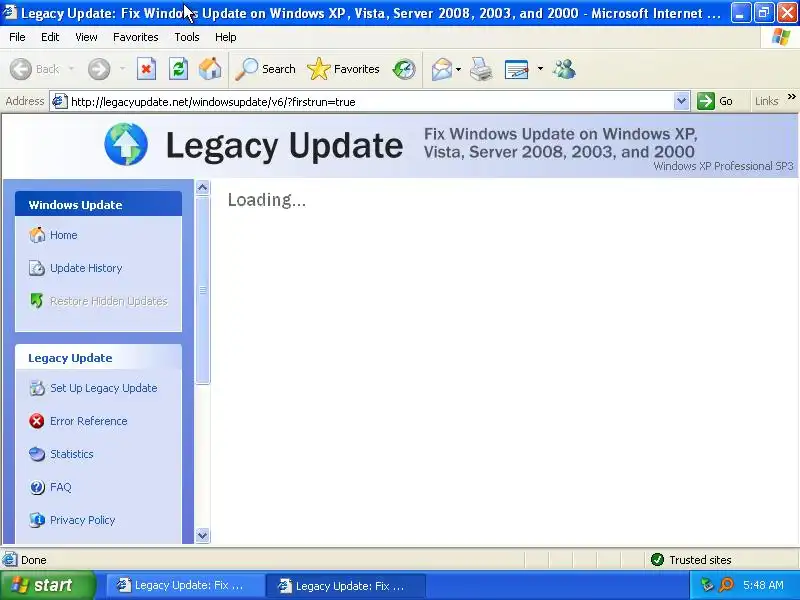Image resolution: width=800 pixels, height=600 pixels.
Task: Switch to second Legacy Update taskbar window
Action: pos(345,585)
